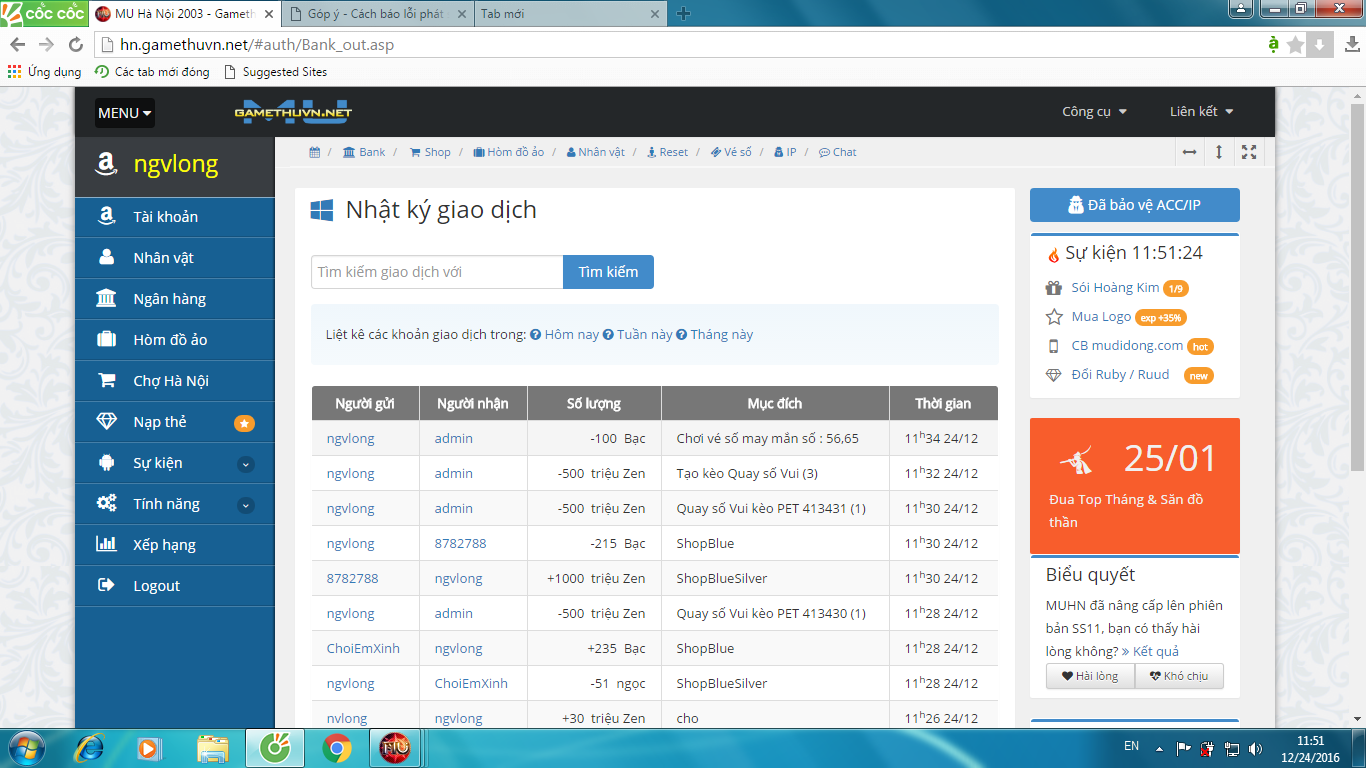Click the GameThuVN MU logo
This screenshot has width=1366, height=768.
point(293,111)
